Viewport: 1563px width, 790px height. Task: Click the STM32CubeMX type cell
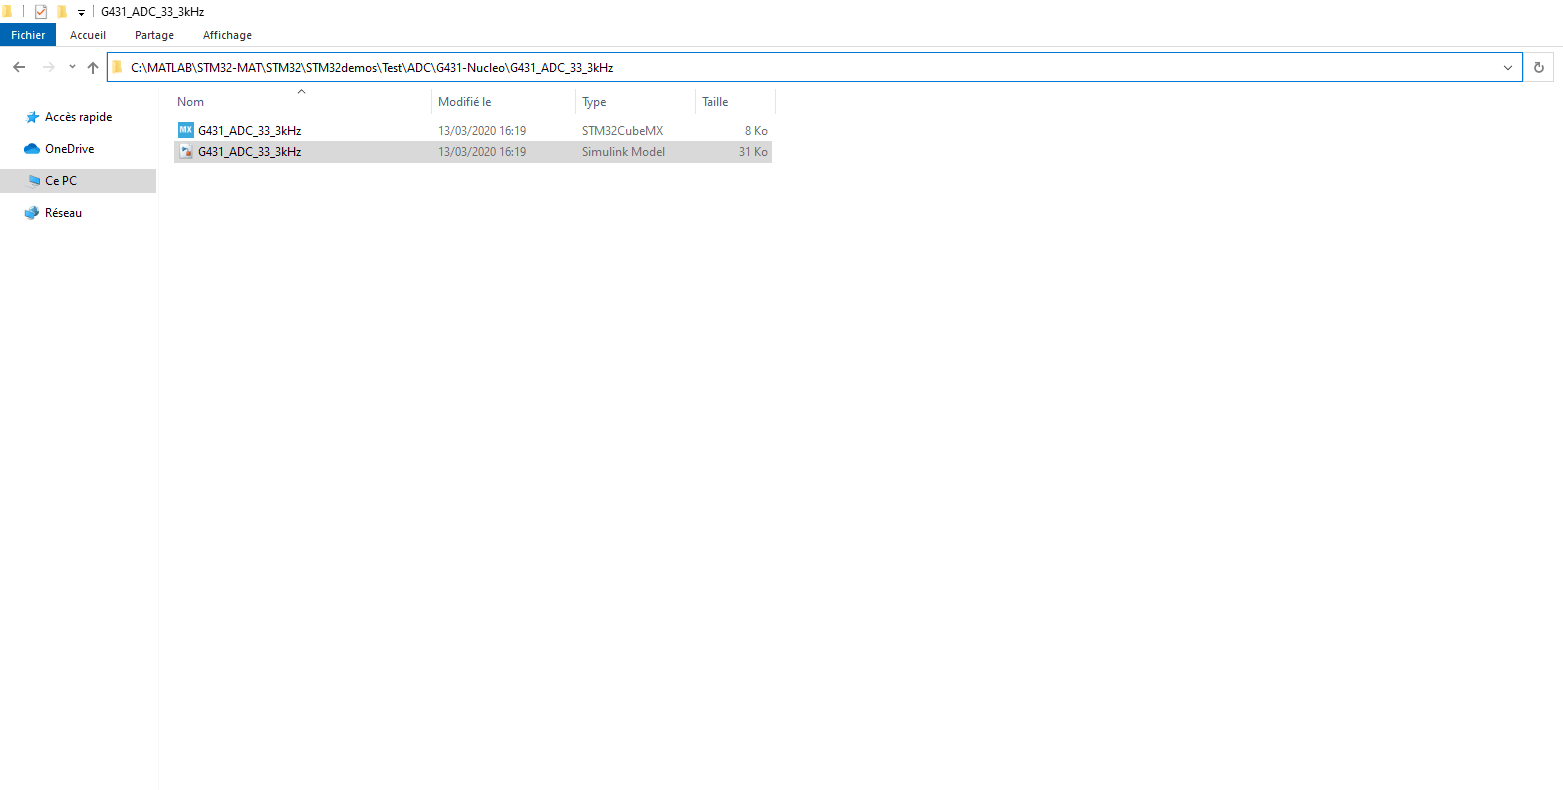(x=622, y=131)
